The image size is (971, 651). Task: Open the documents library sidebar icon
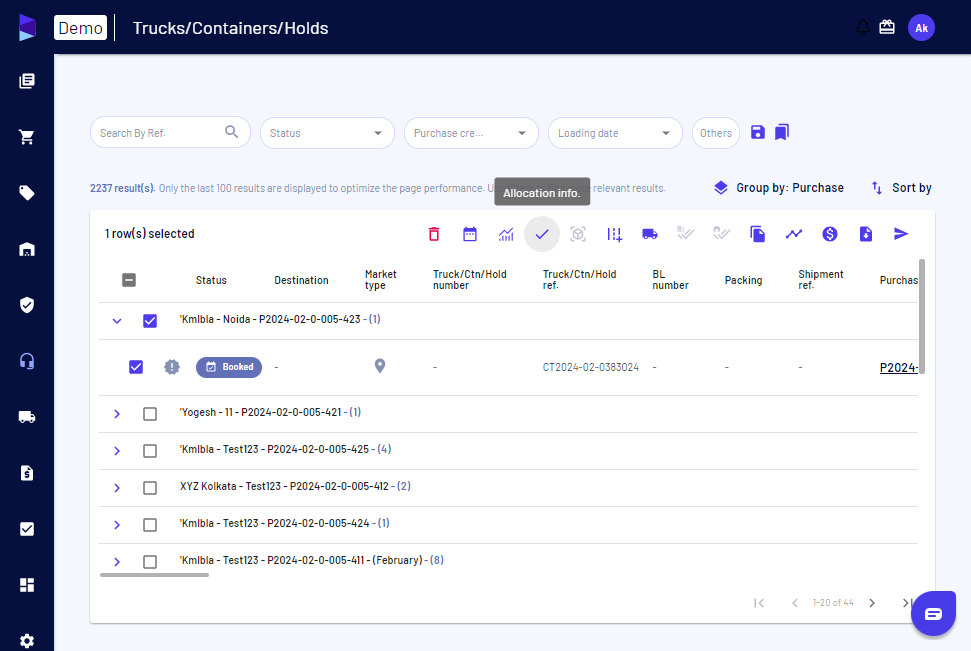coord(27,81)
